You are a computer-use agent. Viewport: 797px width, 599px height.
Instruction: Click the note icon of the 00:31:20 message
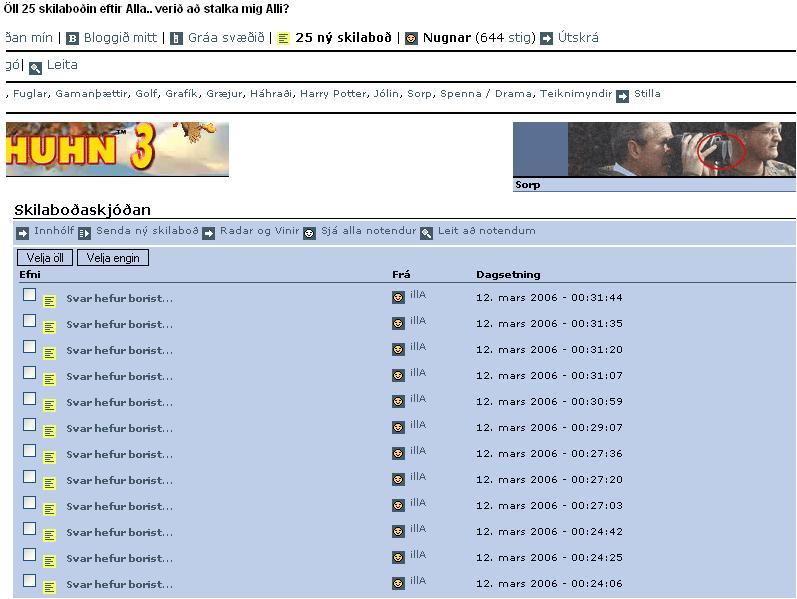pyautogui.click(x=49, y=353)
